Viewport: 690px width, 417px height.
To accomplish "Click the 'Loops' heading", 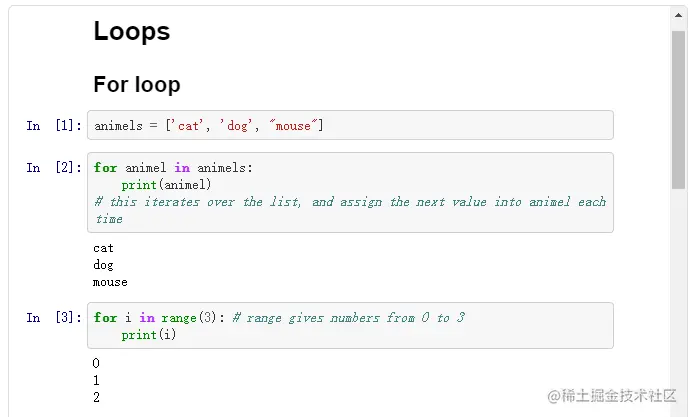I will [132, 31].
